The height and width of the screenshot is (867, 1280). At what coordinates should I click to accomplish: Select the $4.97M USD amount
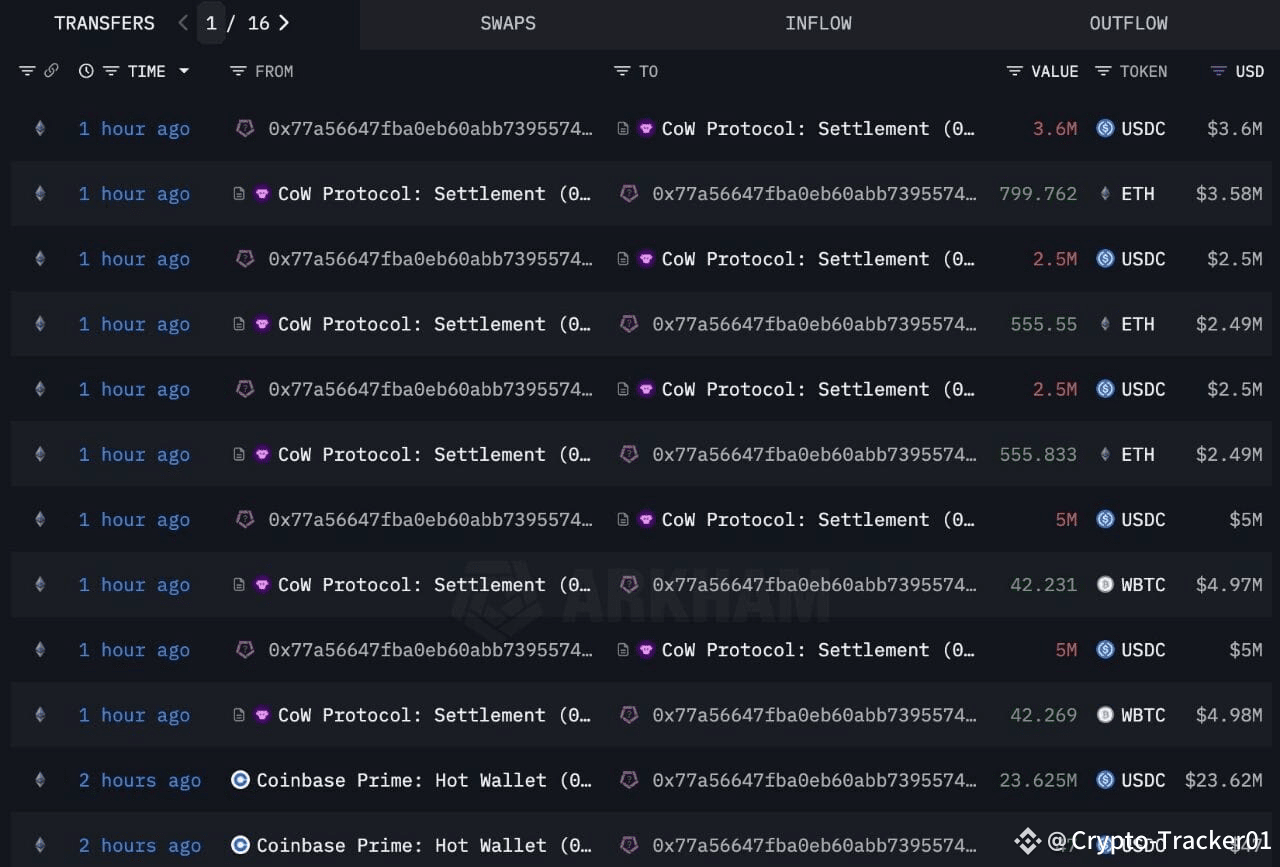point(1229,584)
